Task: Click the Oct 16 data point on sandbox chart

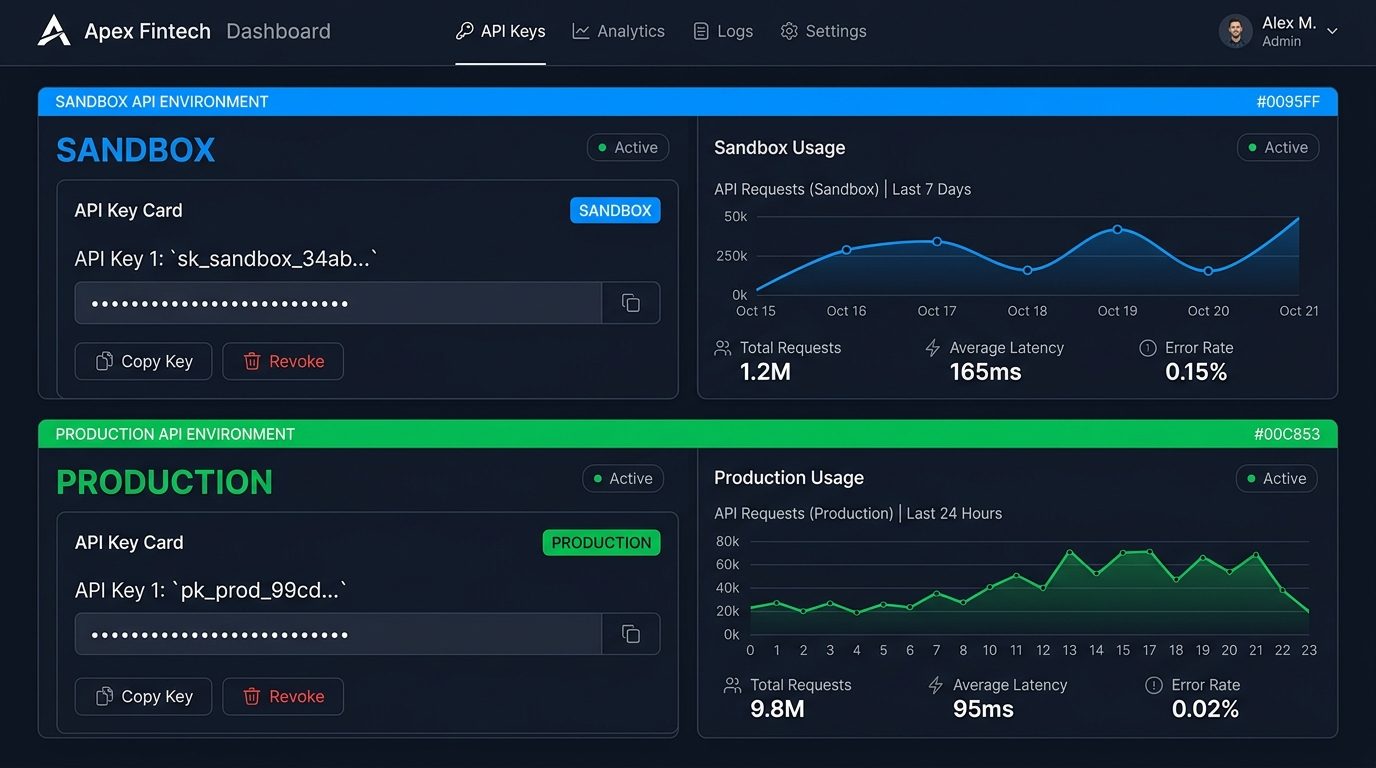Action: (846, 249)
